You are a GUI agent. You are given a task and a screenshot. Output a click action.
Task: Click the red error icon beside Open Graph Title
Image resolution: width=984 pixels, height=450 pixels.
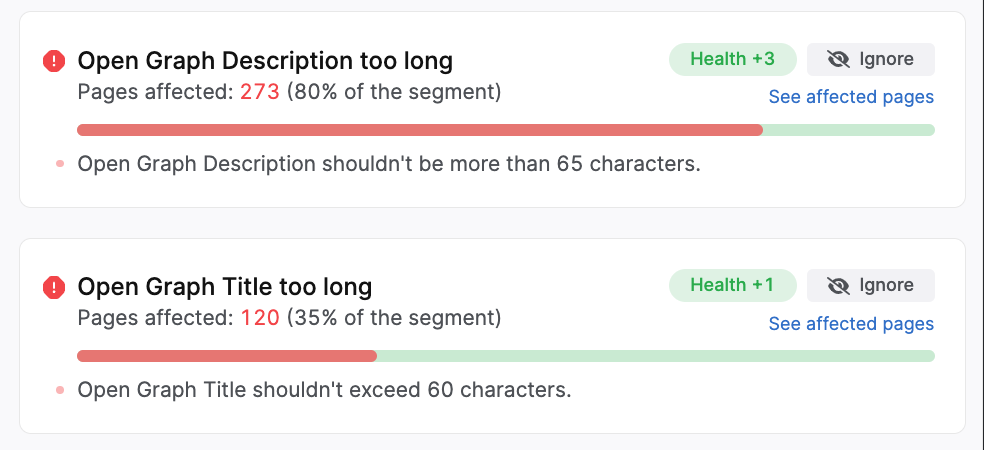click(54, 288)
